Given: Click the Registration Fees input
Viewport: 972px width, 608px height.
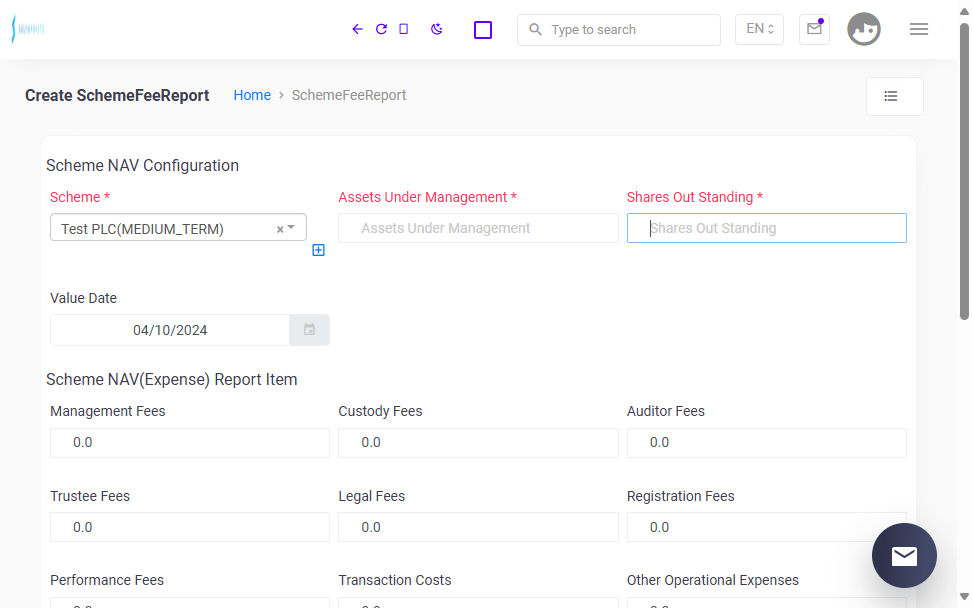Looking at the screenshot, I should tap(766, 527).
